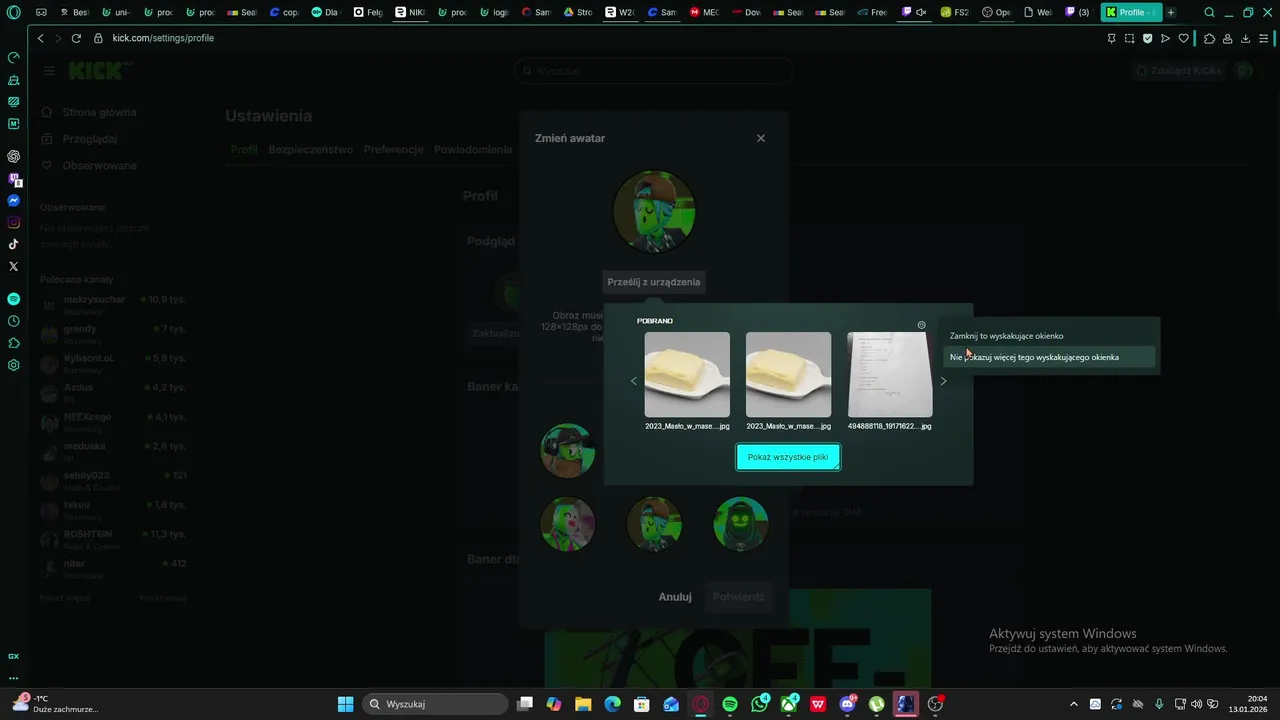The height and width of the screenshot is (720, 1280).
Task: Open Twitch panel in Opera GX sidebar
Action: coord(14,180)
